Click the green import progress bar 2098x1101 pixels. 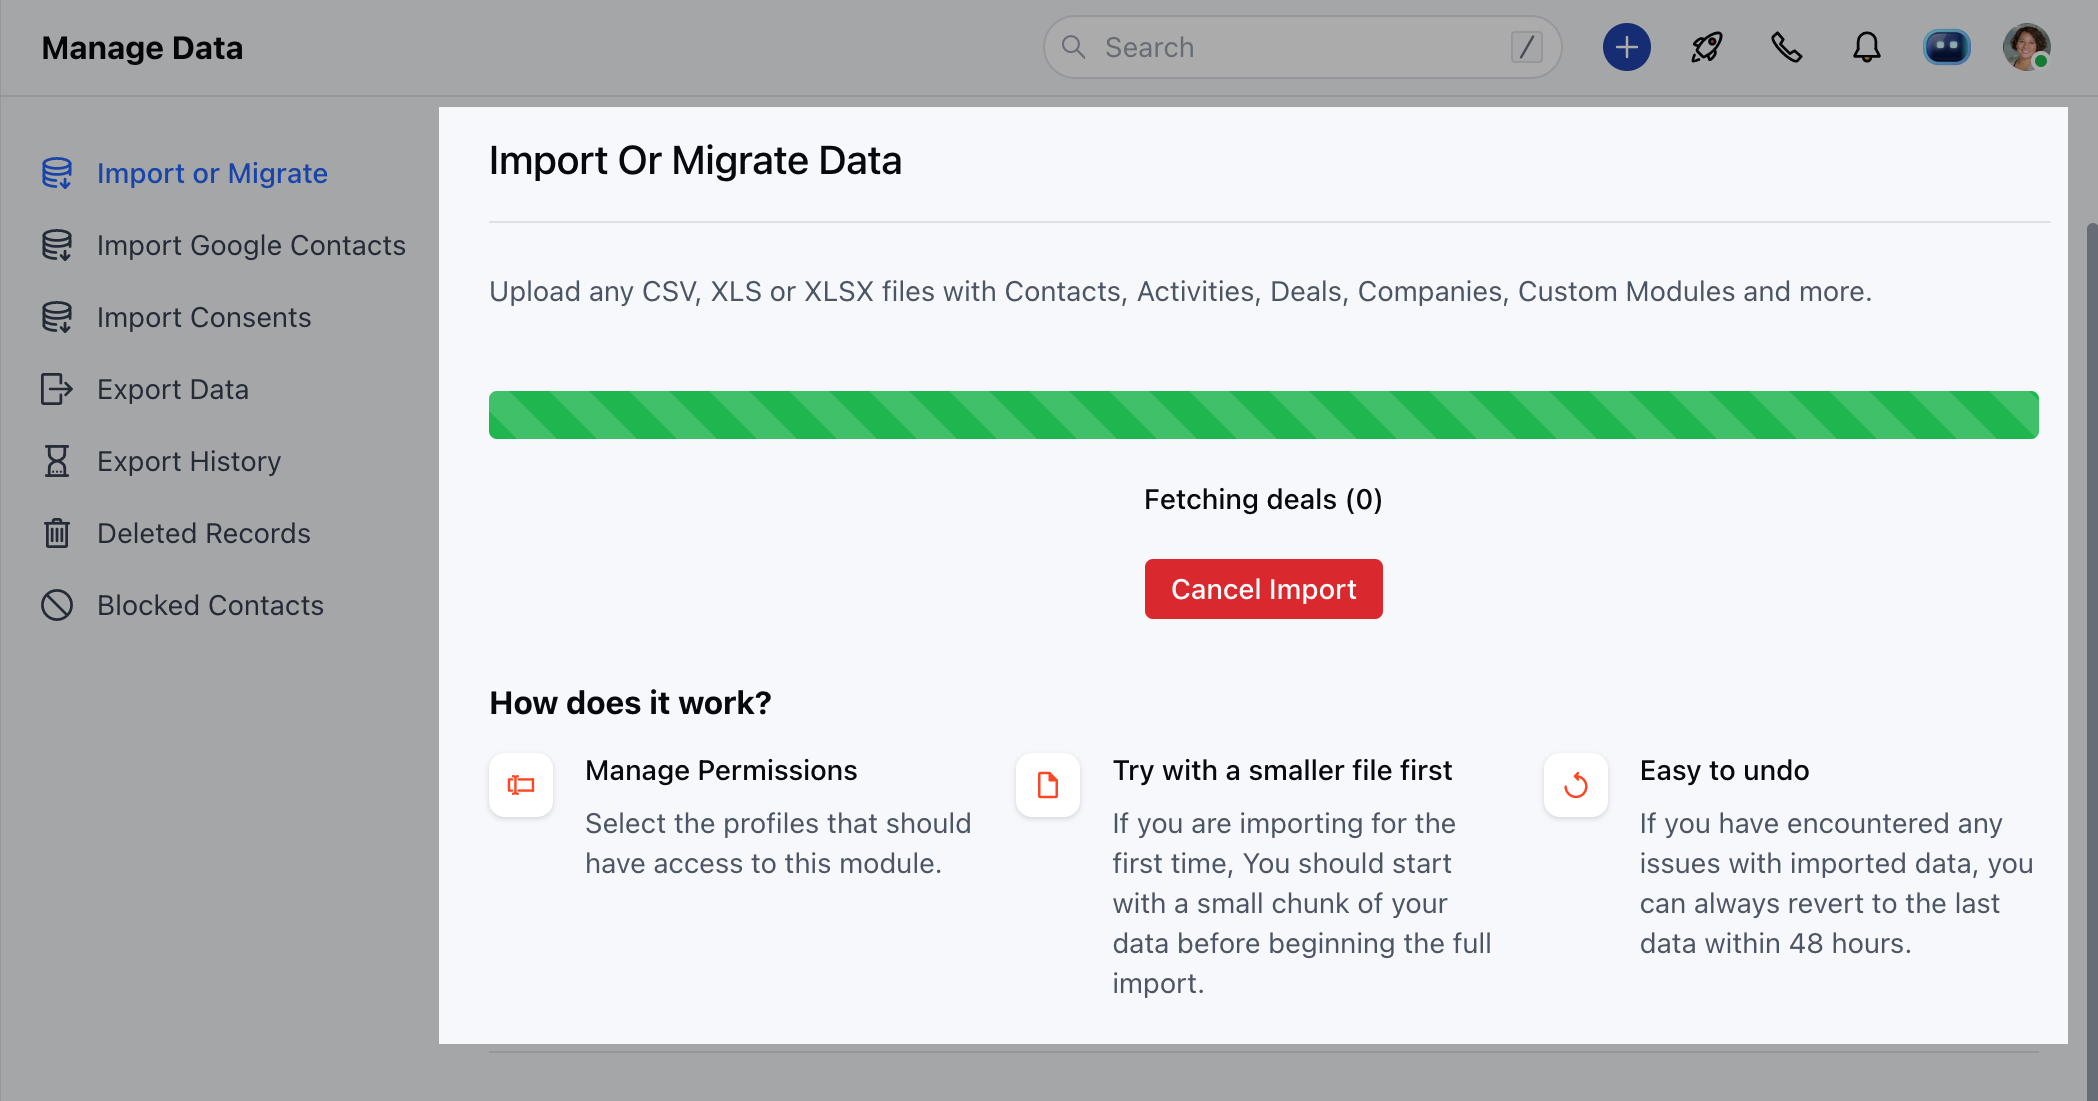coord(1263,415)
